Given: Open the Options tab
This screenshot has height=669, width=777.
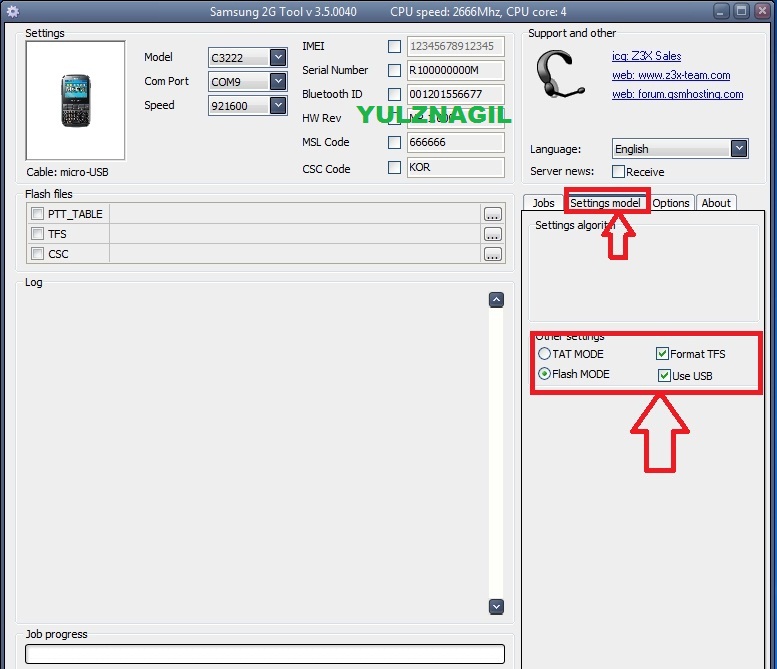Looking at the screenshot, I should 670,203.
